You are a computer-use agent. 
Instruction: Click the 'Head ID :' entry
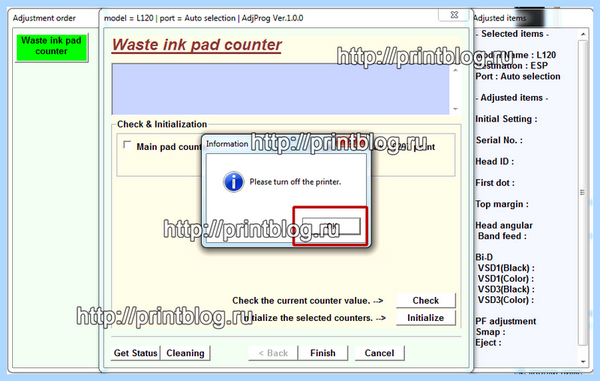pos(494,161)
